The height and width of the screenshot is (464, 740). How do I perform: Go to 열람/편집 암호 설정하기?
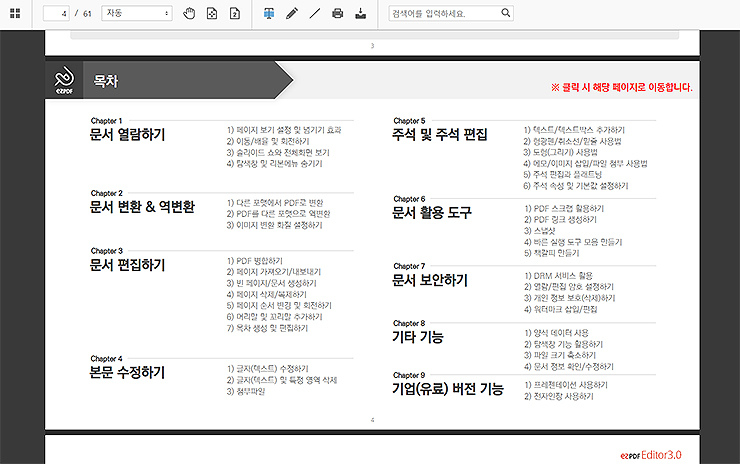(569, 287)
